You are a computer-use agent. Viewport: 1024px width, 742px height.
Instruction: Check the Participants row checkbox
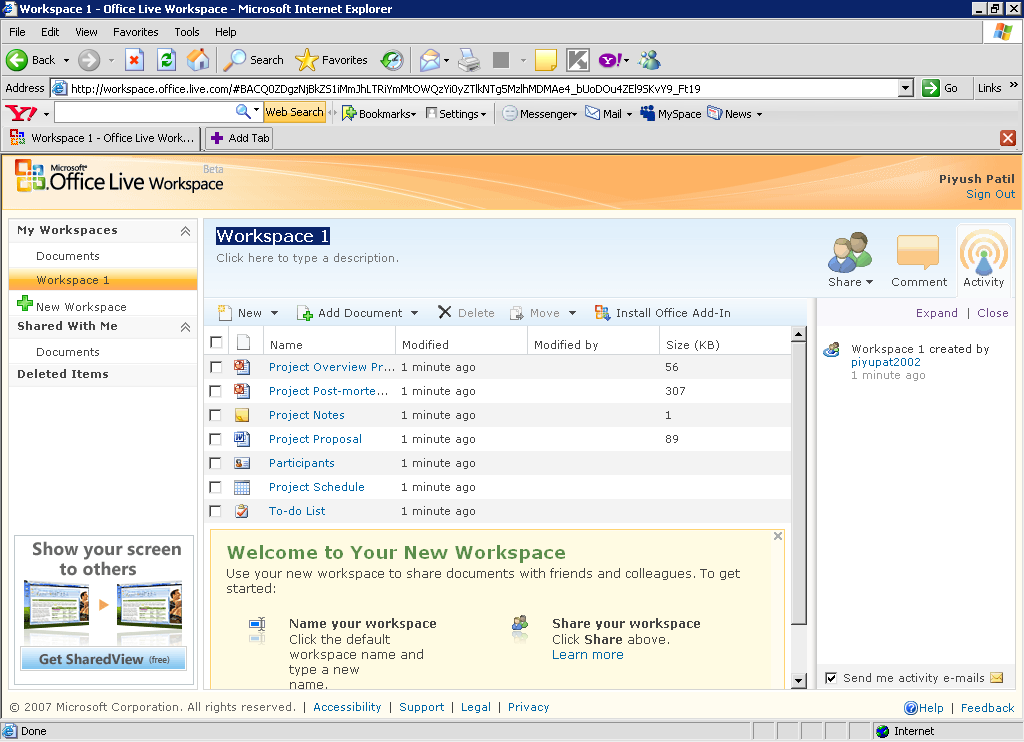216,463
